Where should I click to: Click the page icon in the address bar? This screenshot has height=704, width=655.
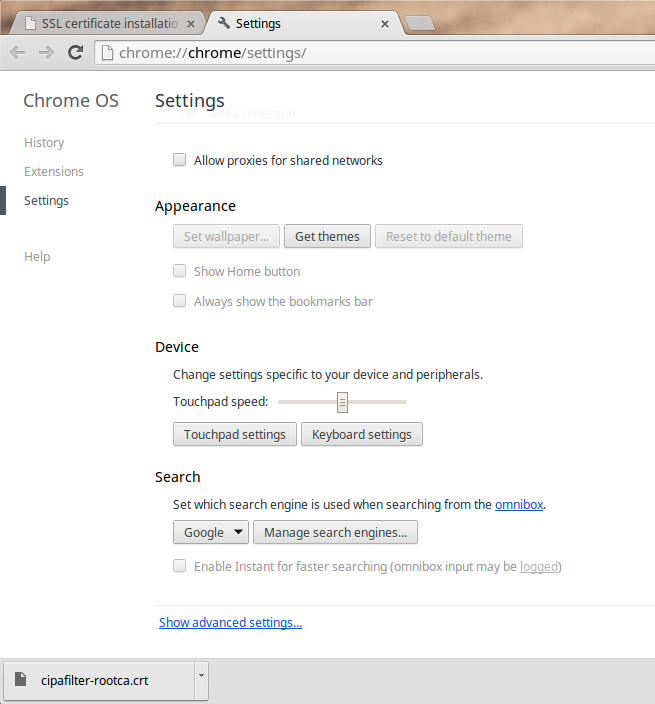pos(107,53)
